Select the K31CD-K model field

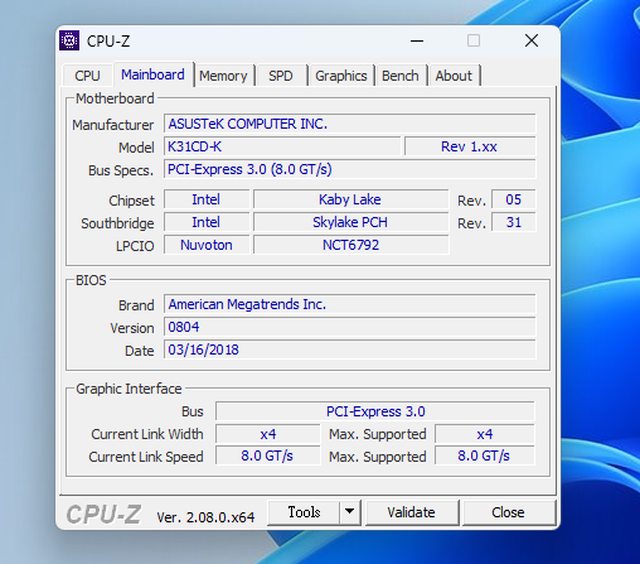point(282,147)
